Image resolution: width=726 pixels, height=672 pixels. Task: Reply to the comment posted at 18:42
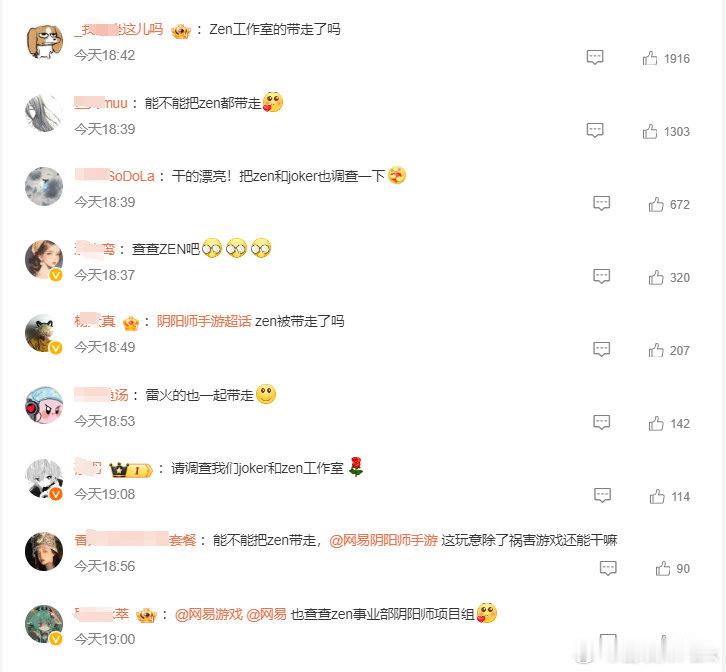click(x=595, y=57)
